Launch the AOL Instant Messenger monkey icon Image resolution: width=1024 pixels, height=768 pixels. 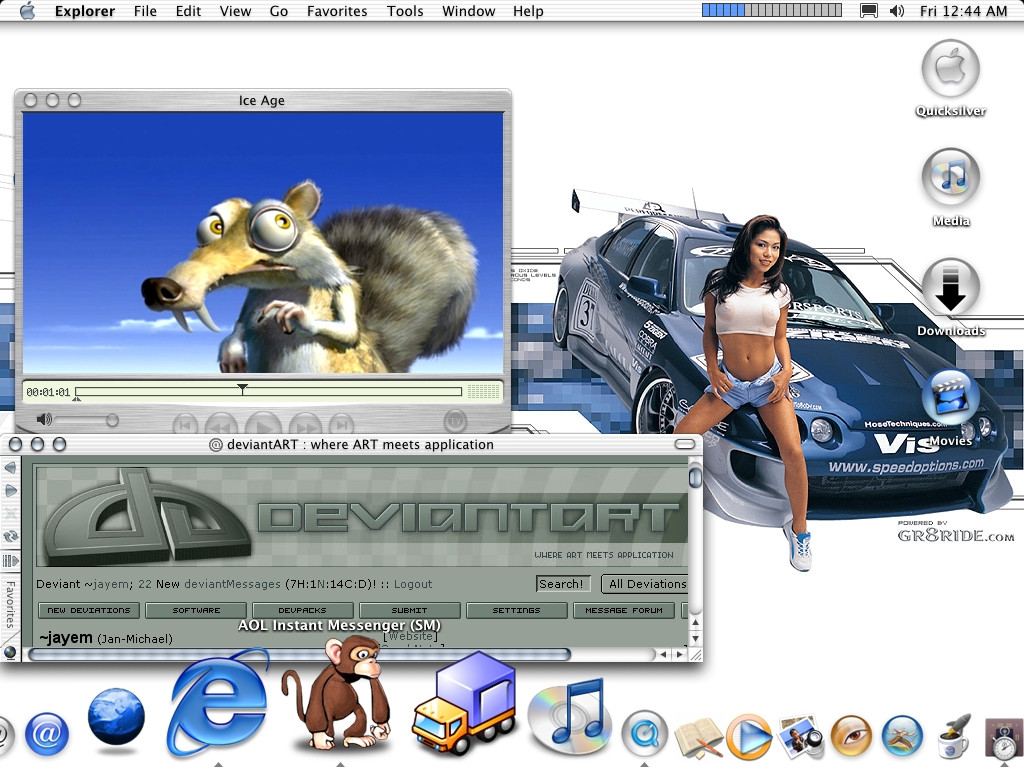(x=338, y=696)
